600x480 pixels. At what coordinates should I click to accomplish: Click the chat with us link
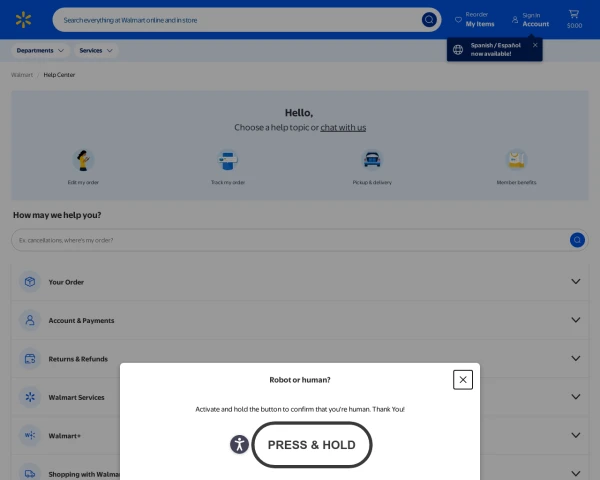click(343, 128)
